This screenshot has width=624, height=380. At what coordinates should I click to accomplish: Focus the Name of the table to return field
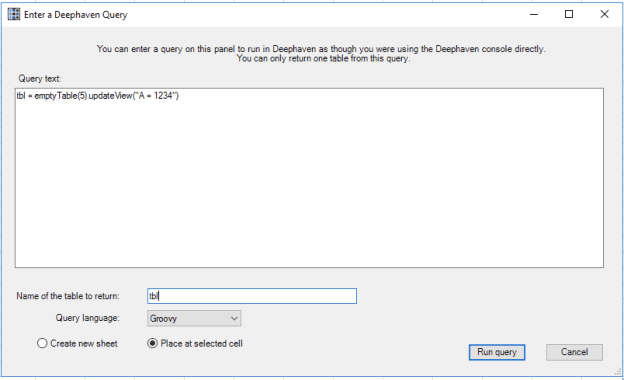(x=252, y=296)
